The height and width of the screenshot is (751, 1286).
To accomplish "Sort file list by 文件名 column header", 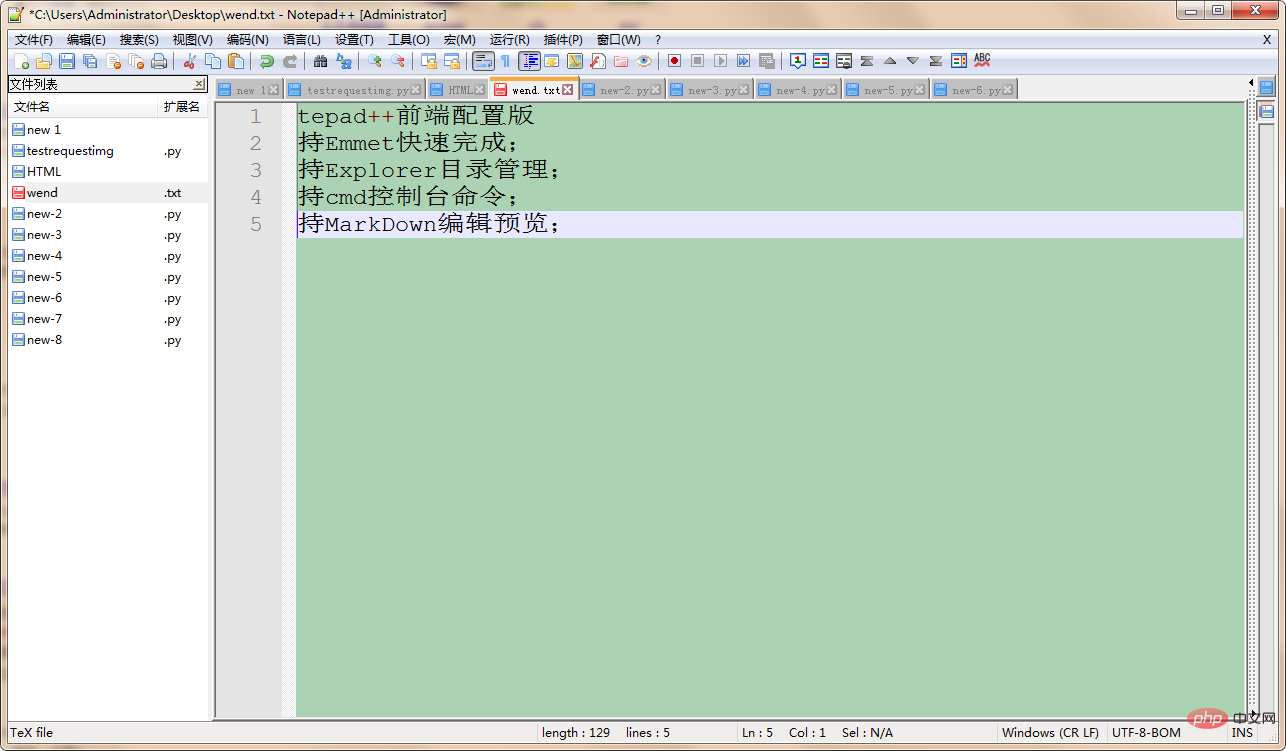I will click(x=84, y=107).
